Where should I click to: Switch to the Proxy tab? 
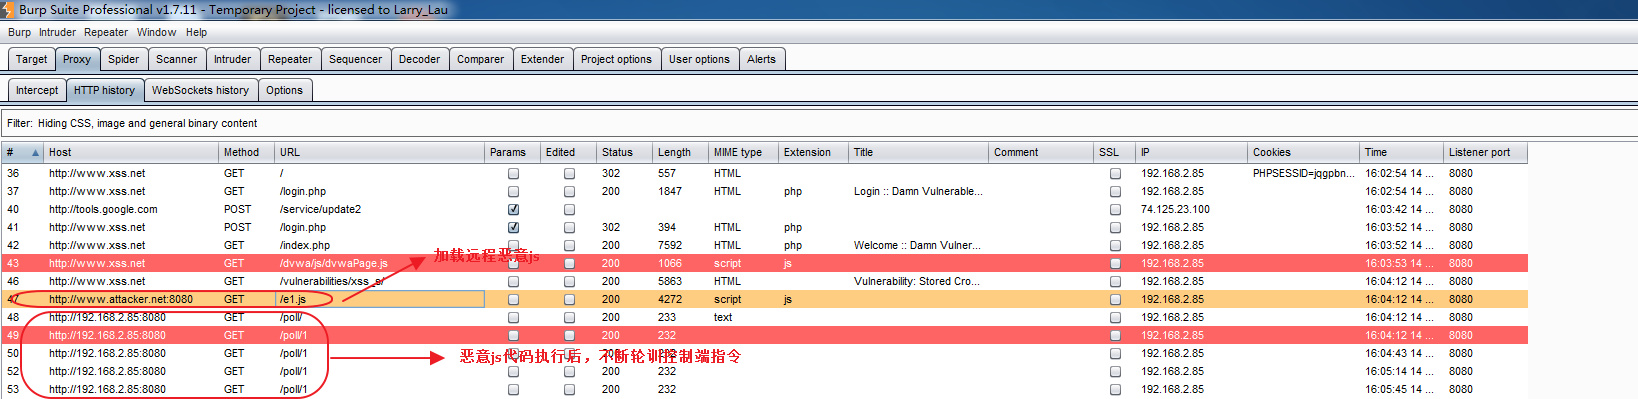(77, 59)
